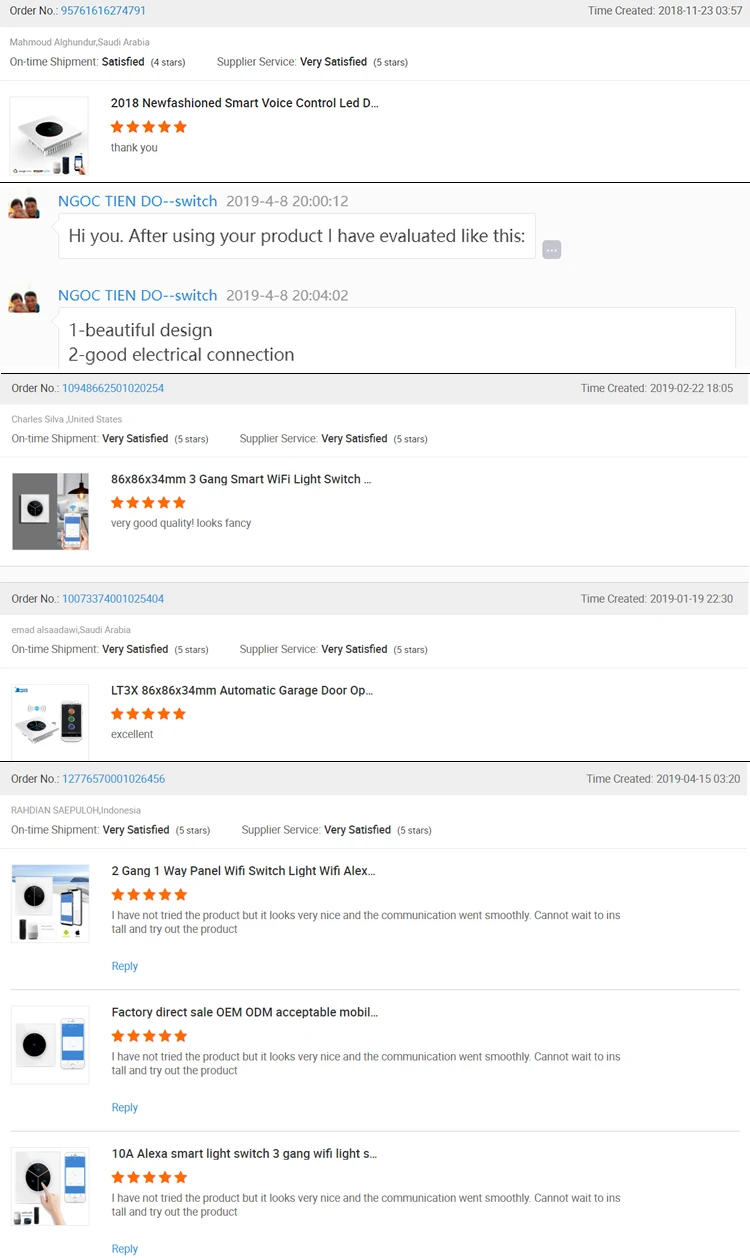Click the star rating above "thank you" review
This screenshot has width=750, height=1258.
(x=149, y=127)
